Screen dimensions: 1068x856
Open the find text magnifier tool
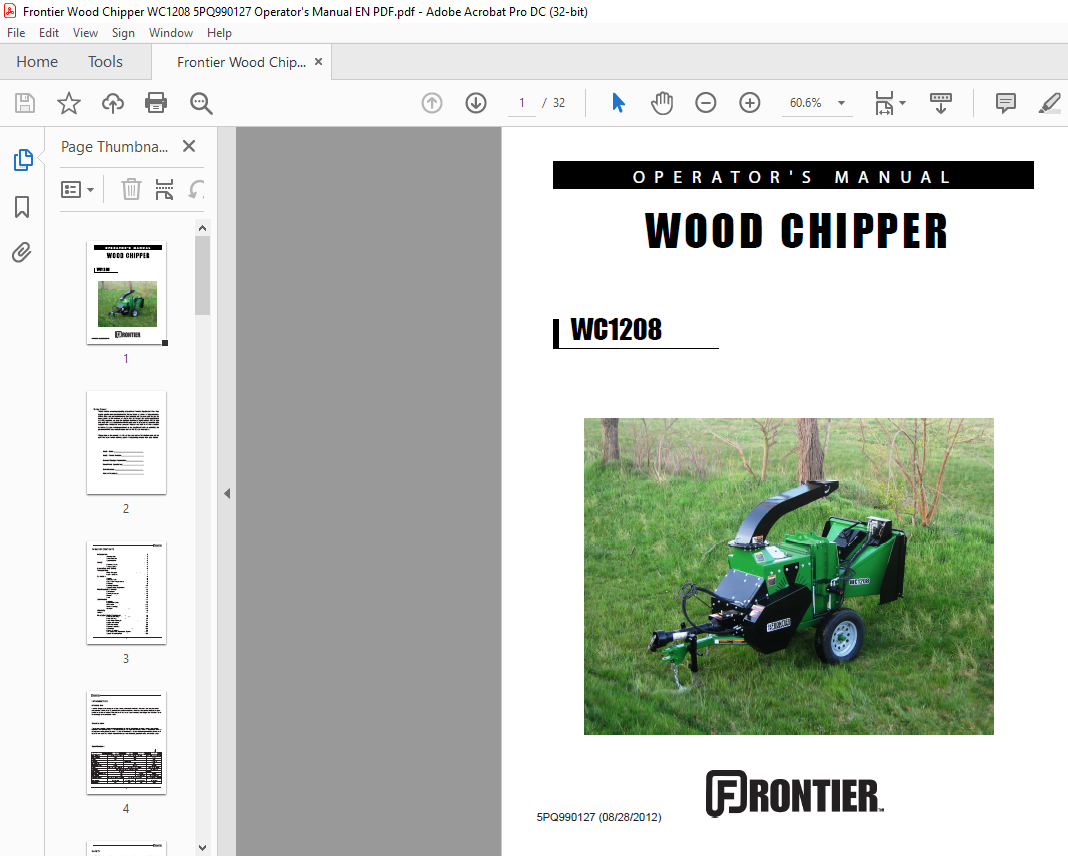pyautogui.click(x=201, y=103)
